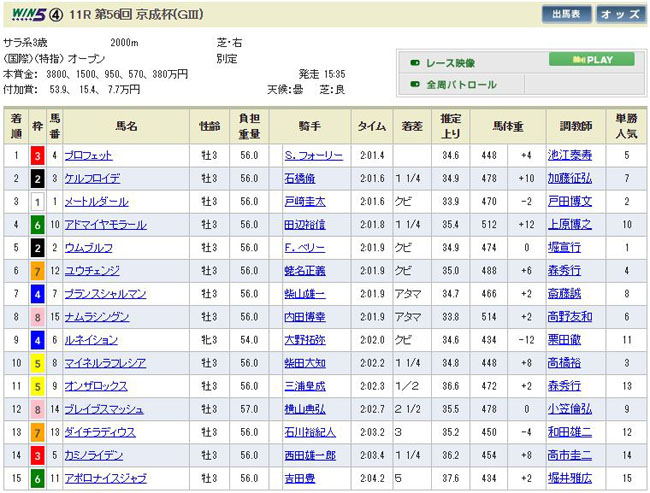Click the 馬名 column header
This screenshot has width=650, height=493.
[x=126, y=126]
